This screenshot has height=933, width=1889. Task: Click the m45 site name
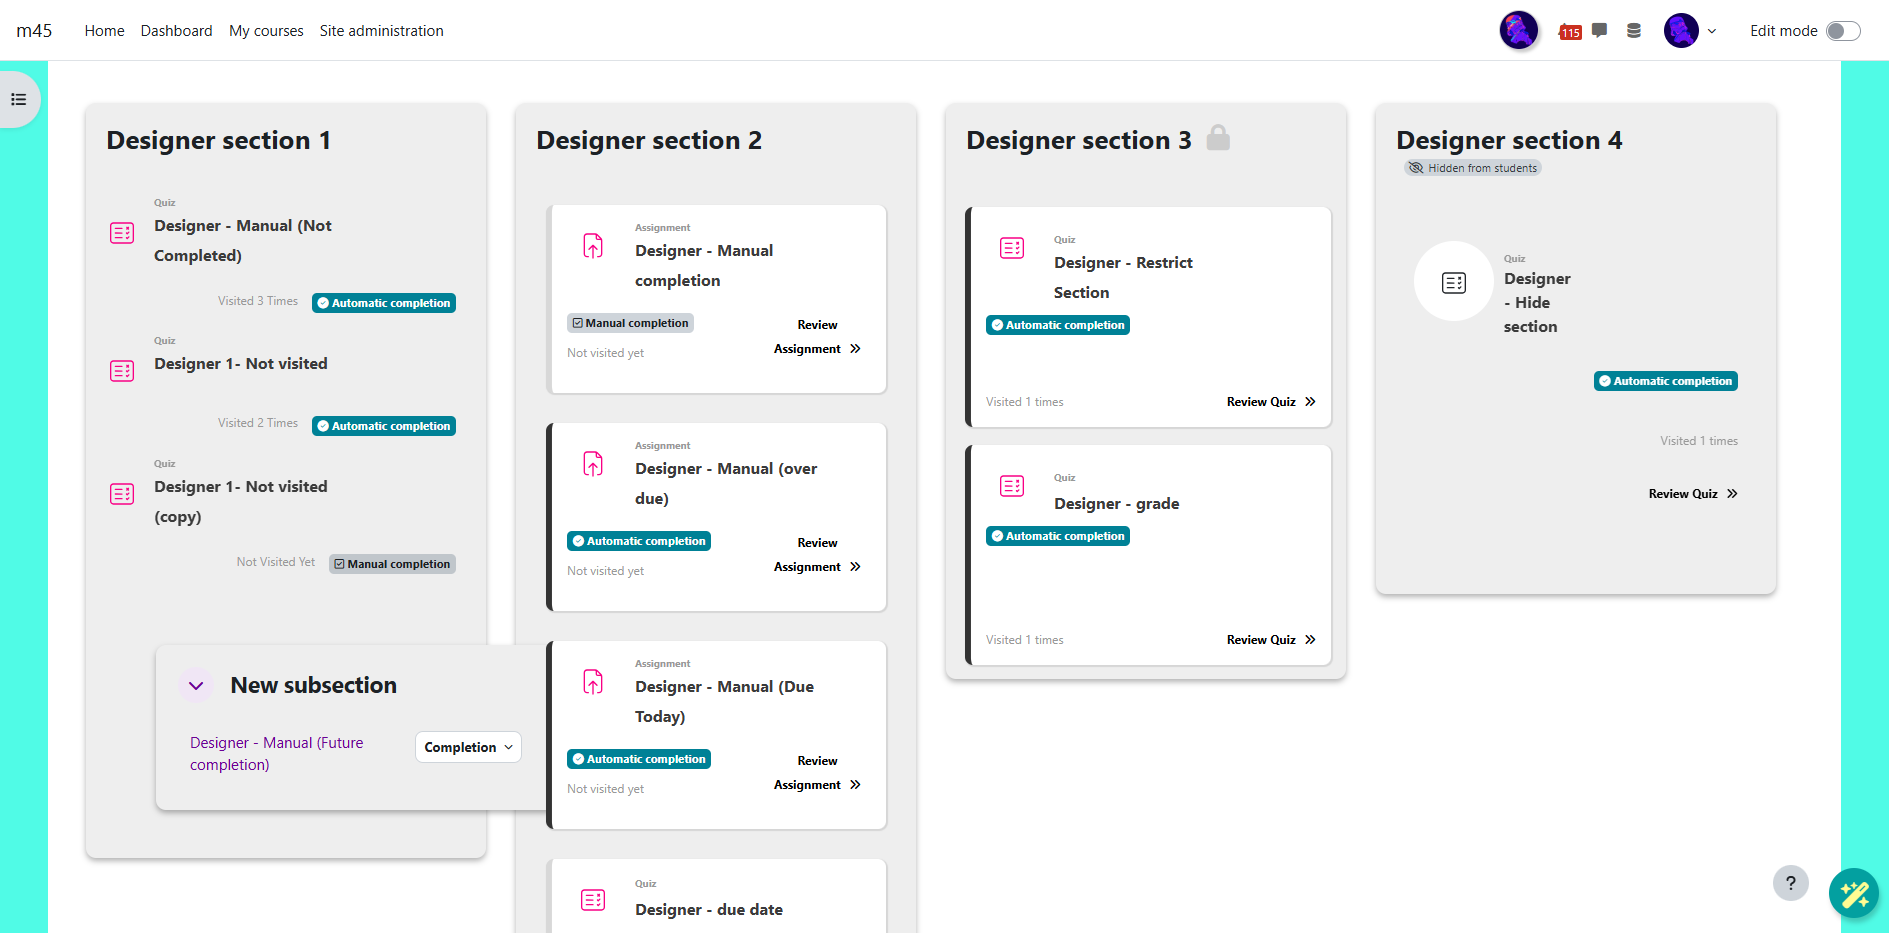34,31
